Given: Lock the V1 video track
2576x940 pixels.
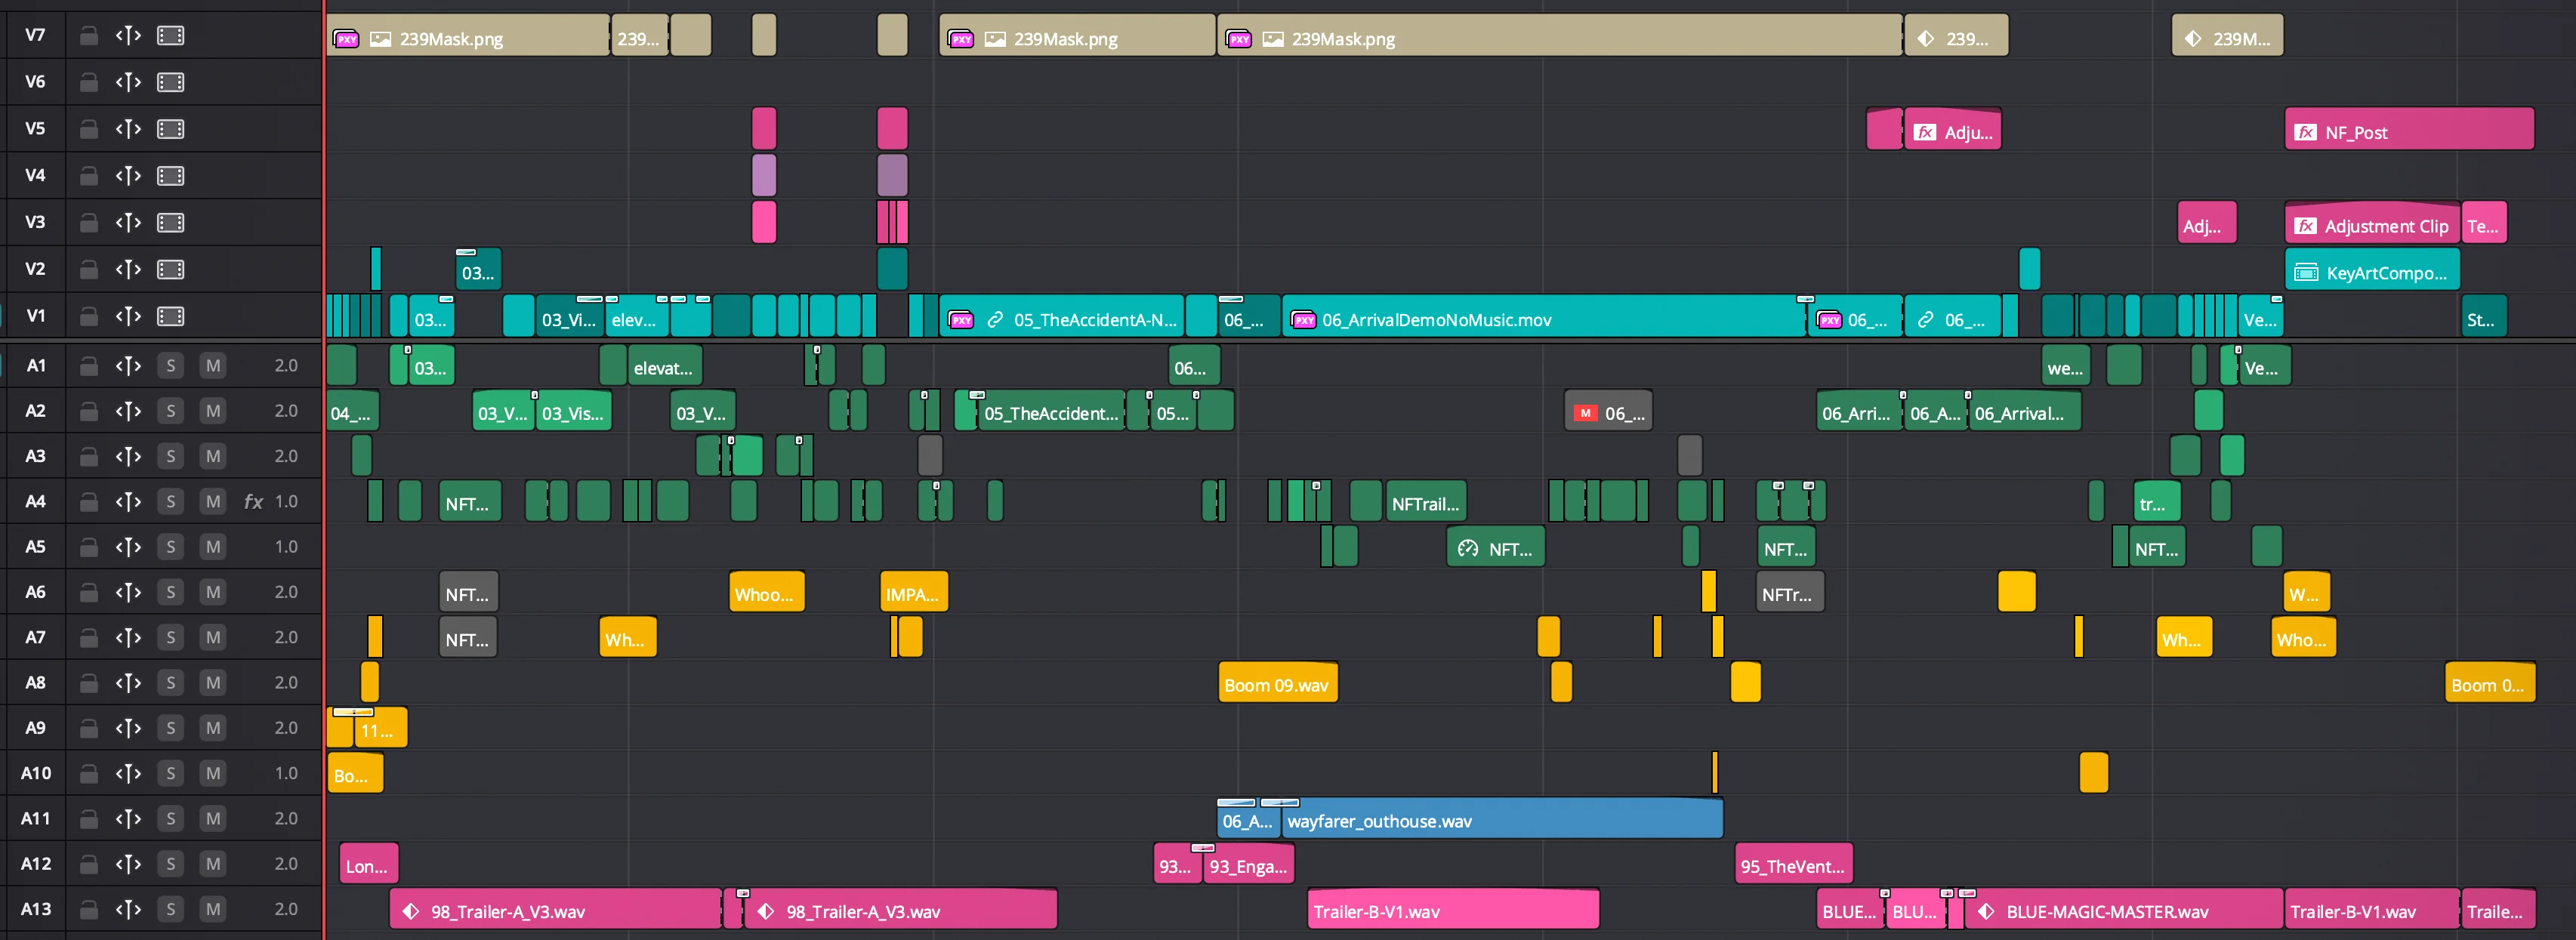Looking at the screenshot, I should coord(89,317).
